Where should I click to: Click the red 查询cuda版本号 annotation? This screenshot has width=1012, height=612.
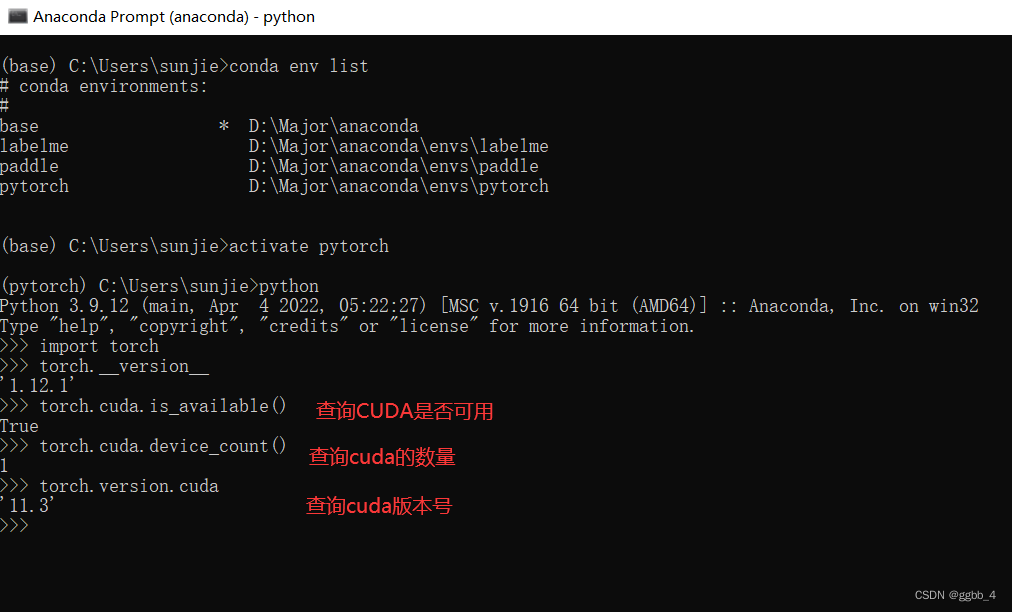(x=379, y=506)
